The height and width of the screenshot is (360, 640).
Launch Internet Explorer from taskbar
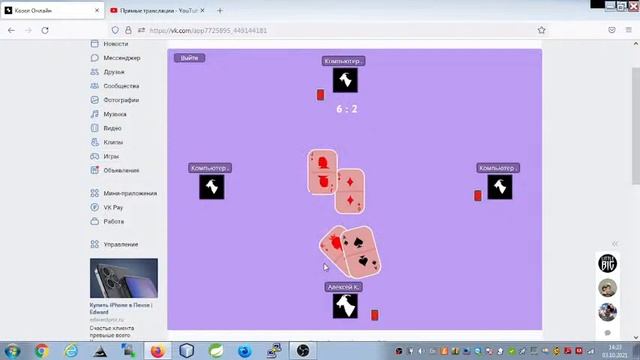(71, 351)
